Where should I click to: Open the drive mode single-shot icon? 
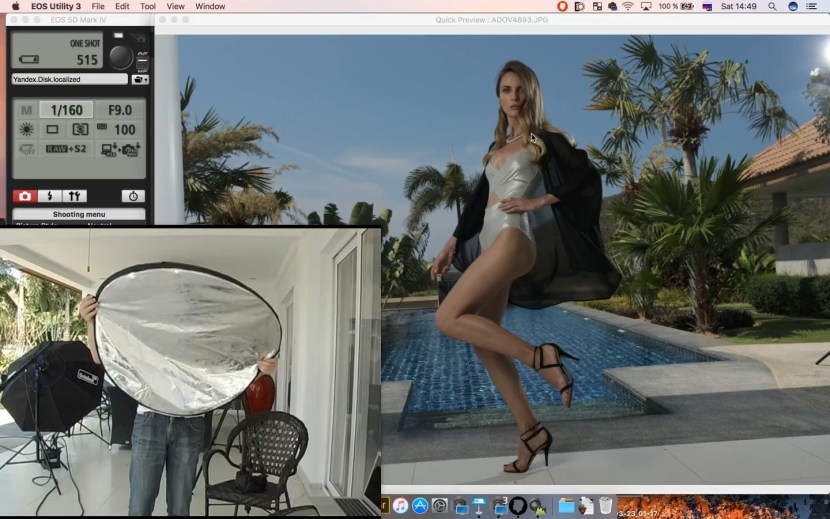(53, 130)
